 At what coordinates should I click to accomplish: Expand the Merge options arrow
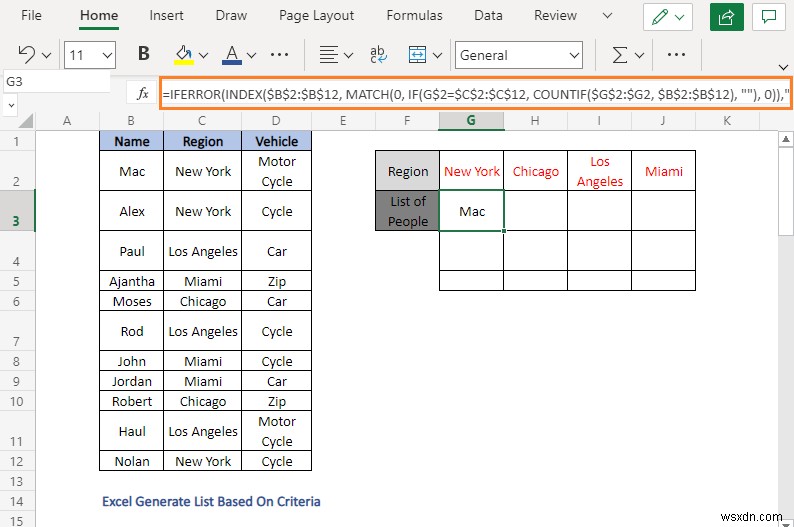[x=438, y=55]
